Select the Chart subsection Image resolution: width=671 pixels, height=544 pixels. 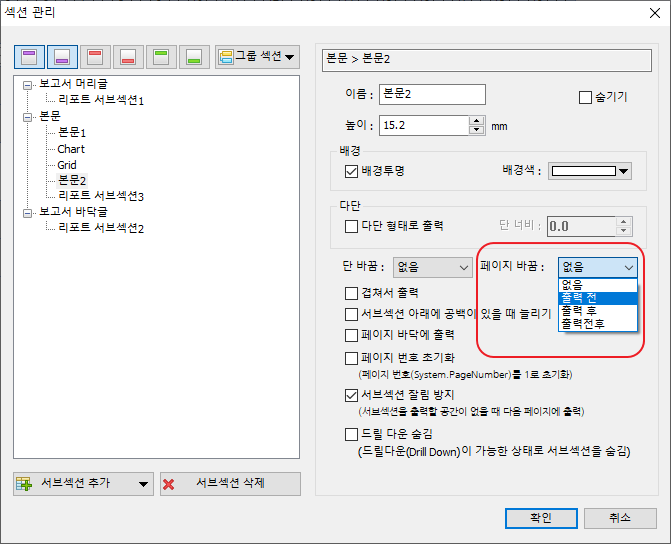71,149
